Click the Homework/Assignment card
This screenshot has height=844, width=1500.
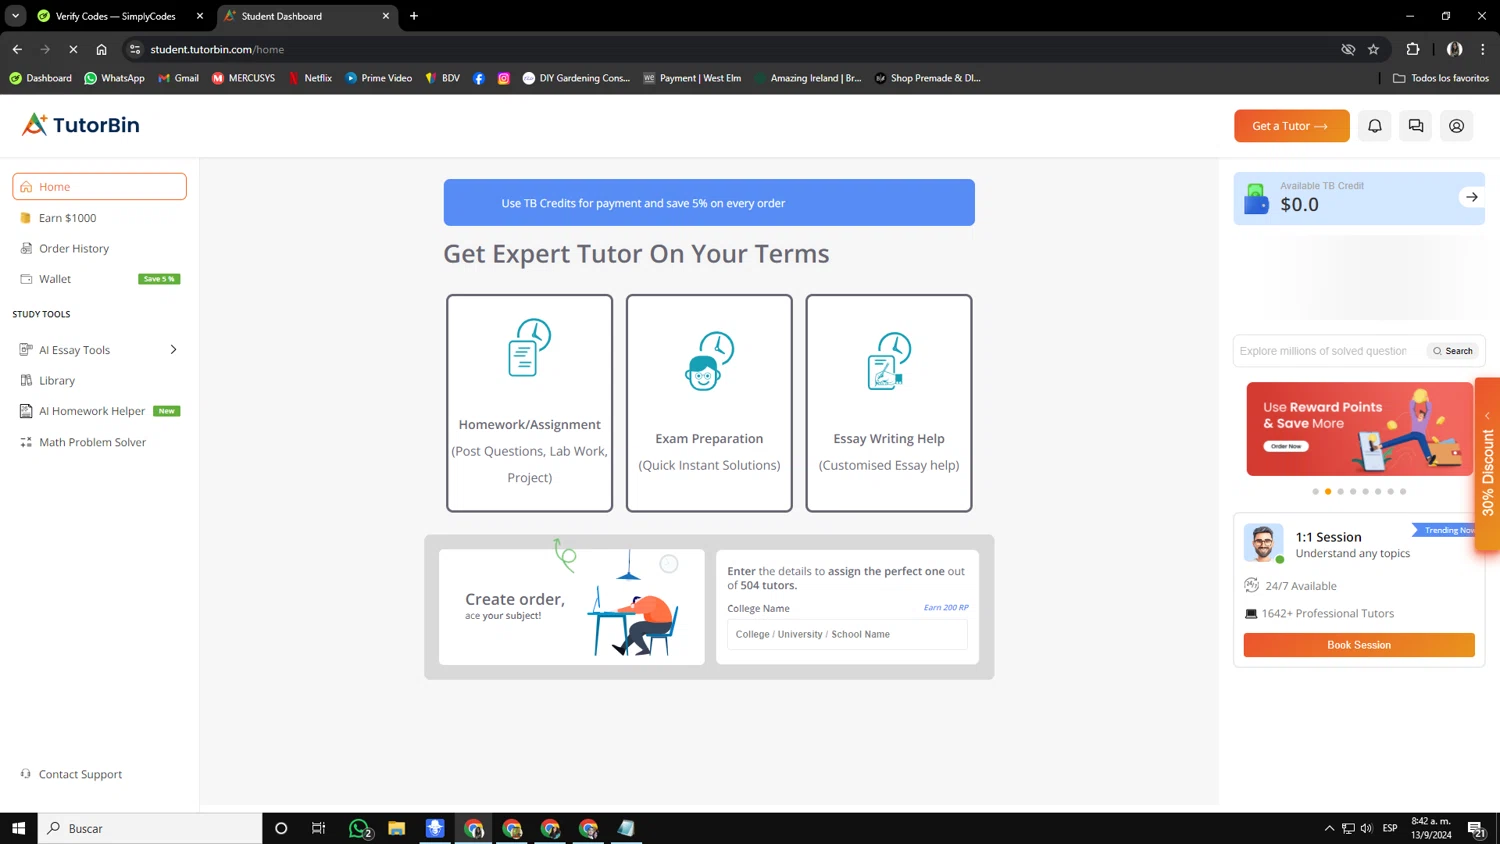529,403
